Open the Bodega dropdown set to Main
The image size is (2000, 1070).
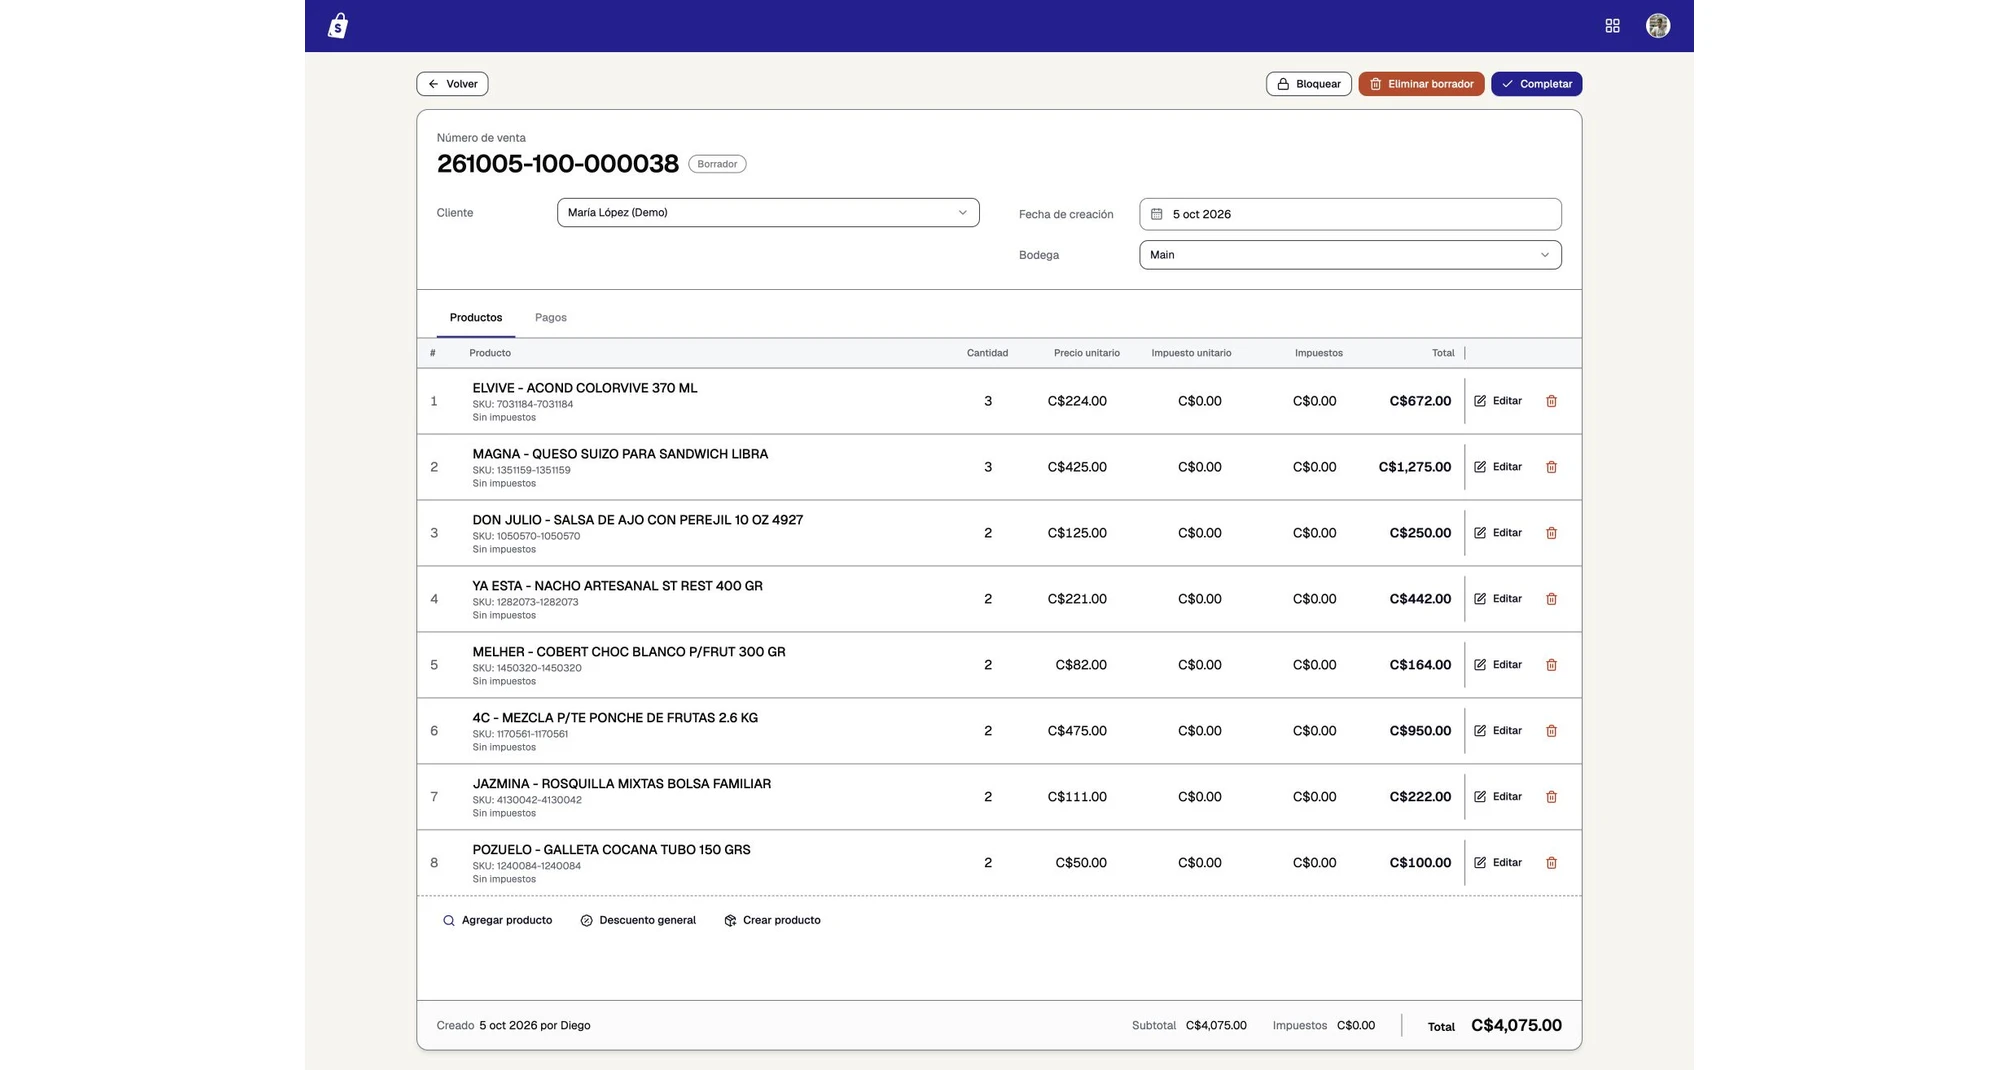(1350, 255)
